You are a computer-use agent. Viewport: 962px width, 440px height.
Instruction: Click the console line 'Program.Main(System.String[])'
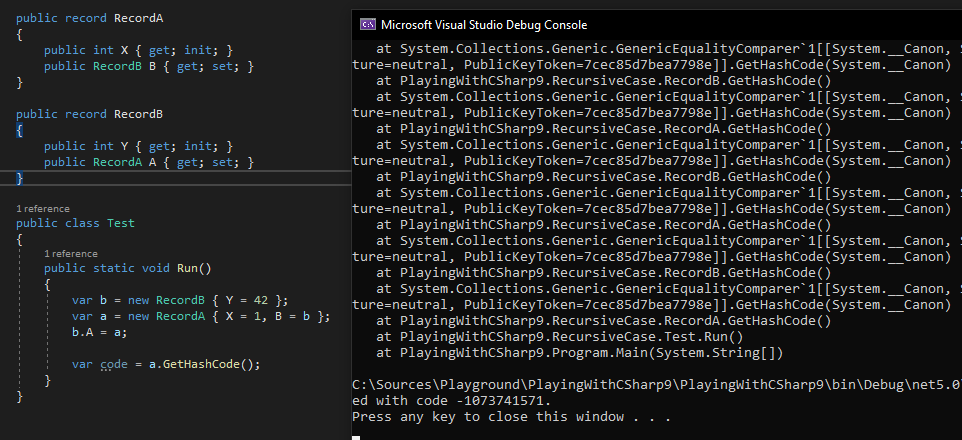click(580, 352)
